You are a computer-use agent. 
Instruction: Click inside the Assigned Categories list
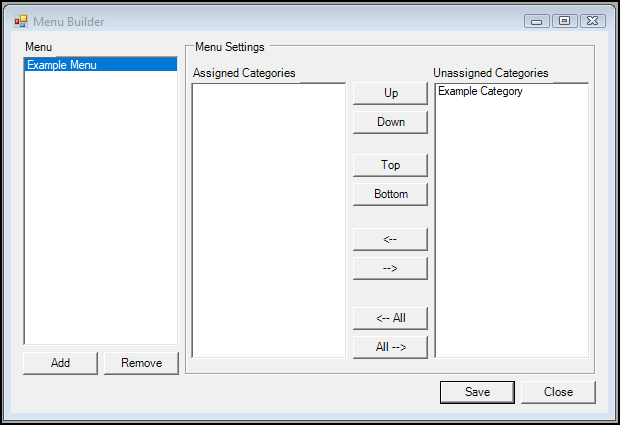(x=269, y=220)
